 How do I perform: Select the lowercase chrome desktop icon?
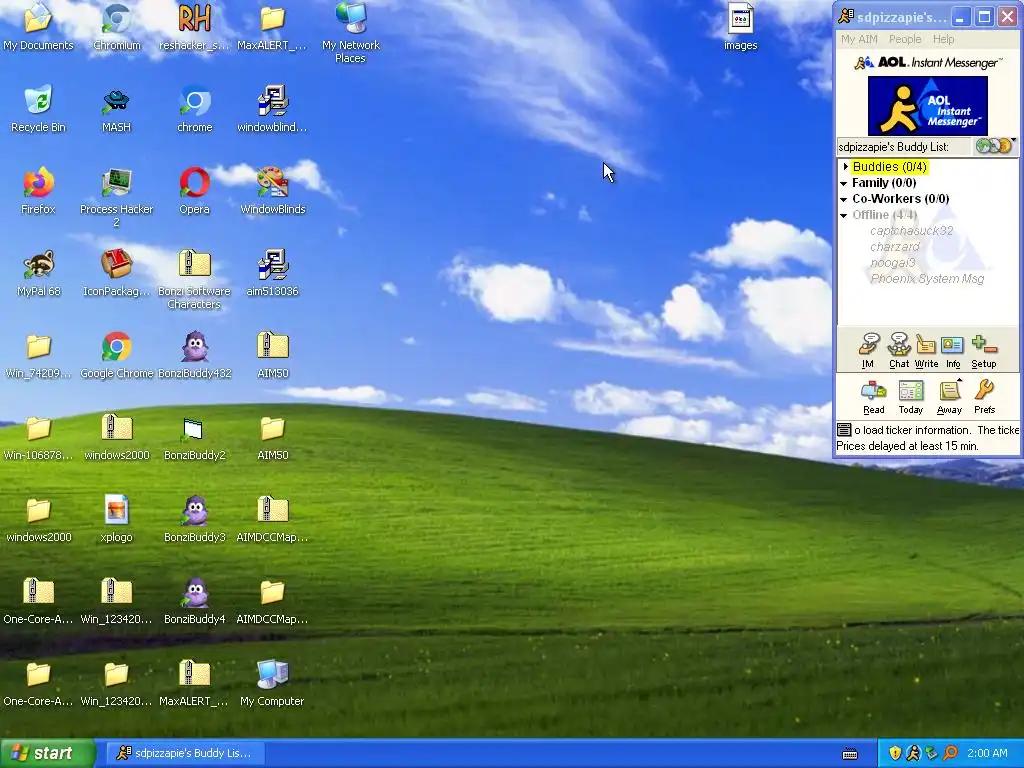[x=195, y=108]
